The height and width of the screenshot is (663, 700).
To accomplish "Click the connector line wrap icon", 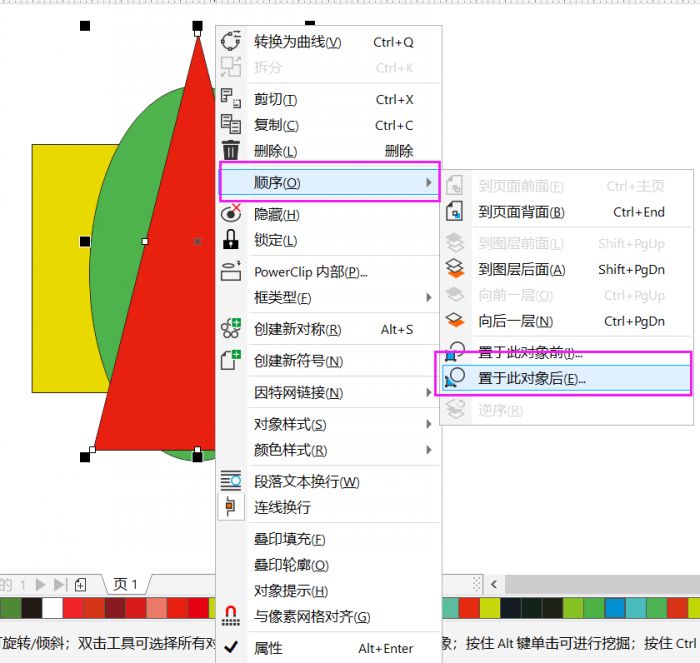I will click(x=231, y=507).
